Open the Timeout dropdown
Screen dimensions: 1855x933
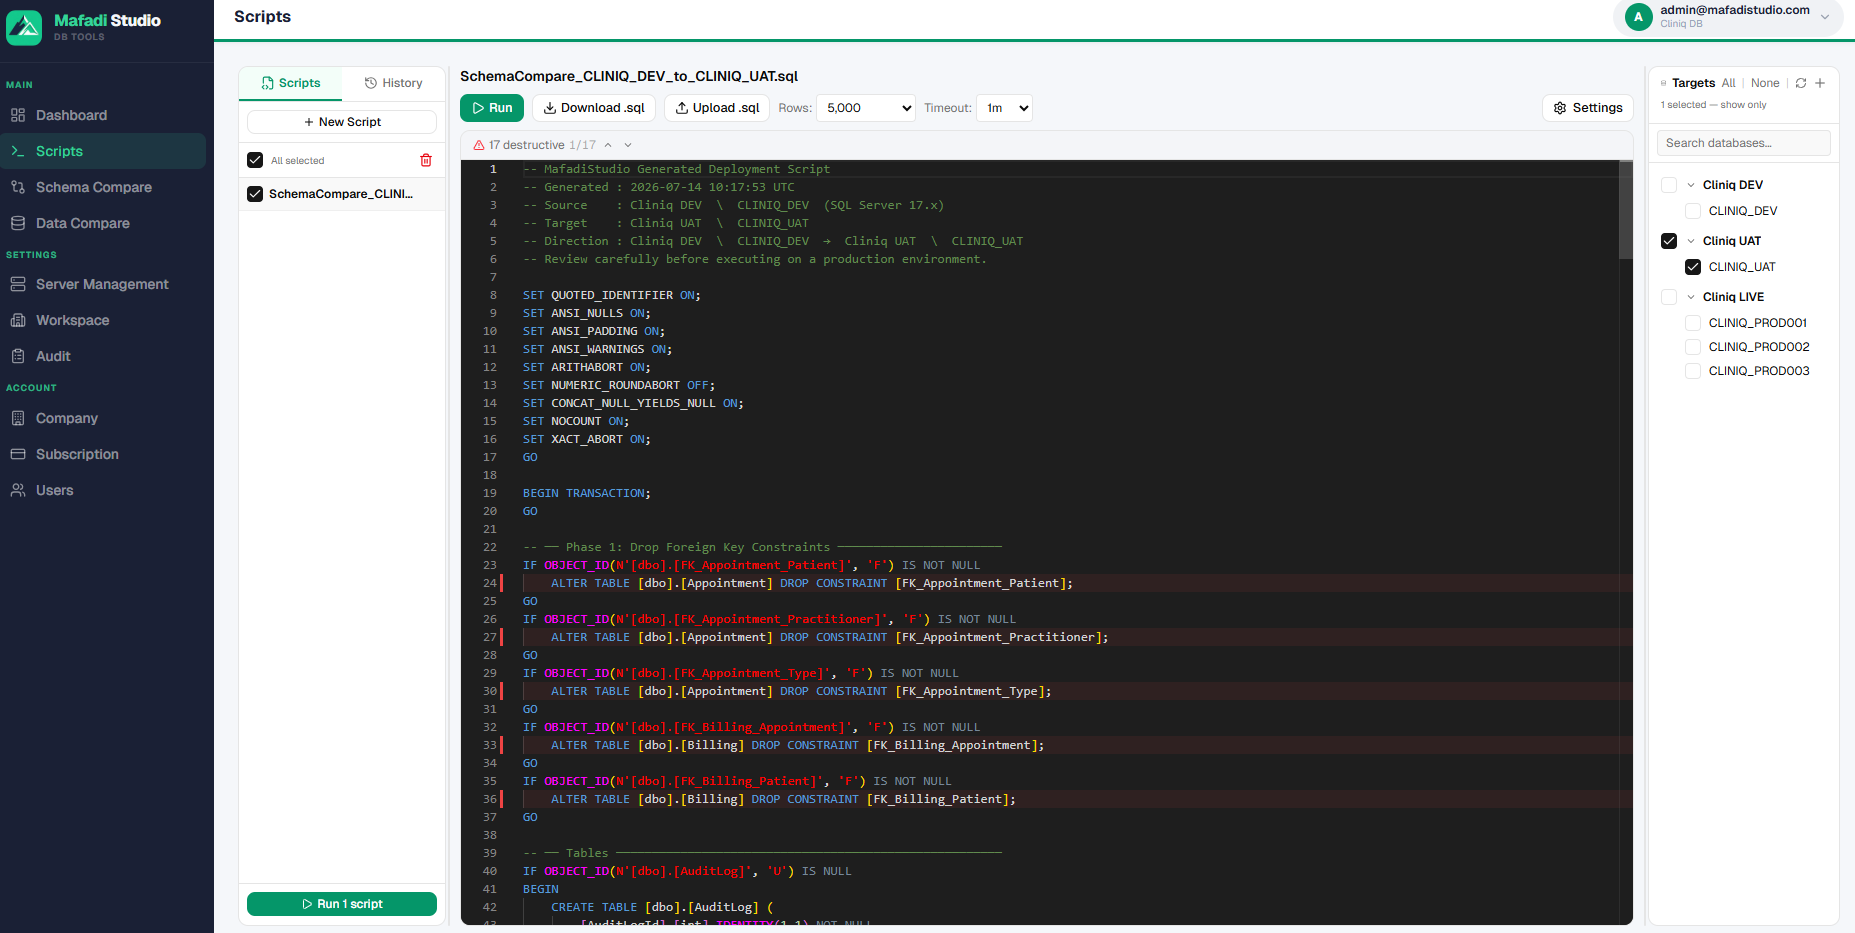tap(1004, 108)
